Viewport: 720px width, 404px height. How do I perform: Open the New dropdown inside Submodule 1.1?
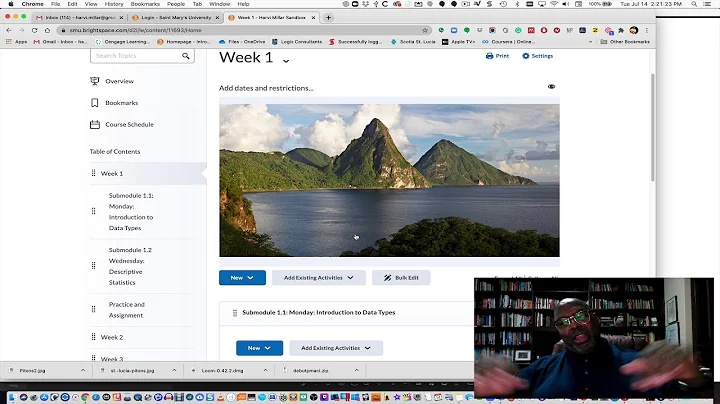coord(259,348)
